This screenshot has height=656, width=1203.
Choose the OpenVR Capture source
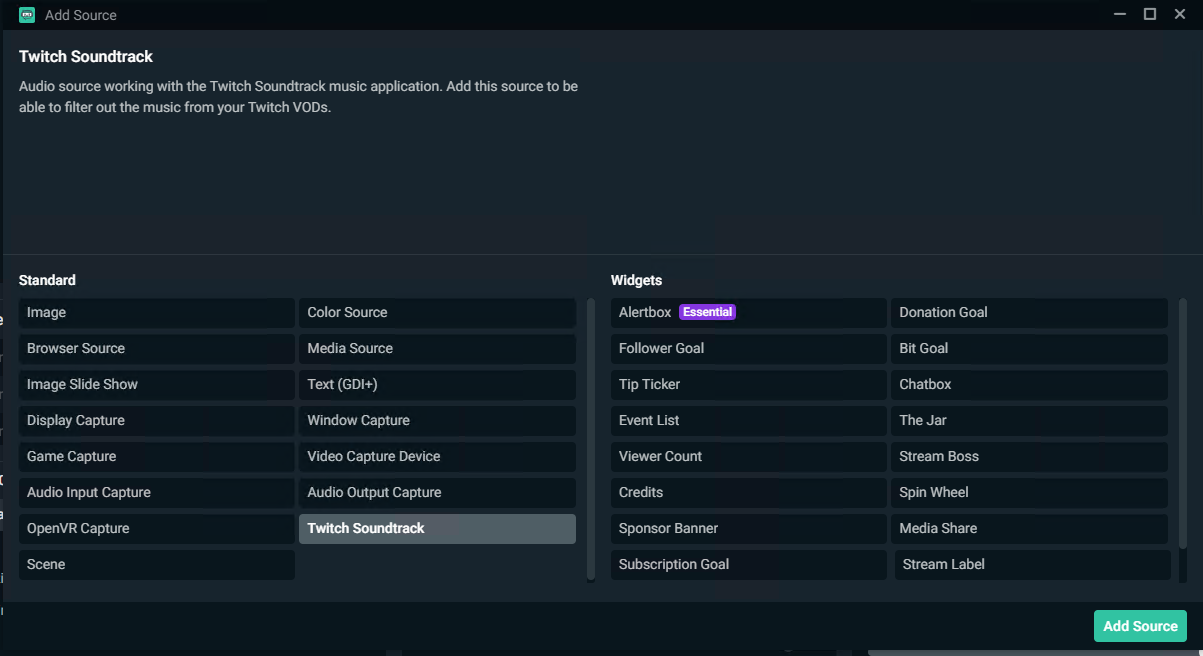point(155,528)
